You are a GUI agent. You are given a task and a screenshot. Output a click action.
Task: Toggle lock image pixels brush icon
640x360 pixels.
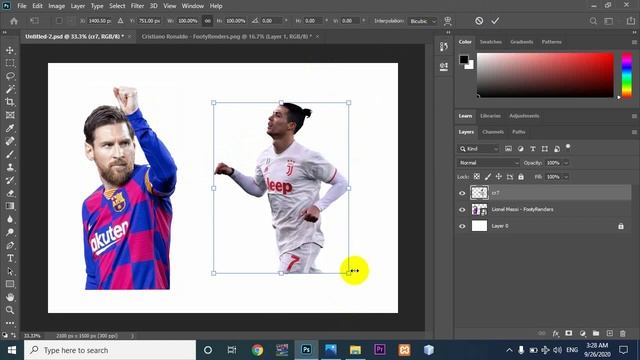pyautogui.click(x=488, y=177)
